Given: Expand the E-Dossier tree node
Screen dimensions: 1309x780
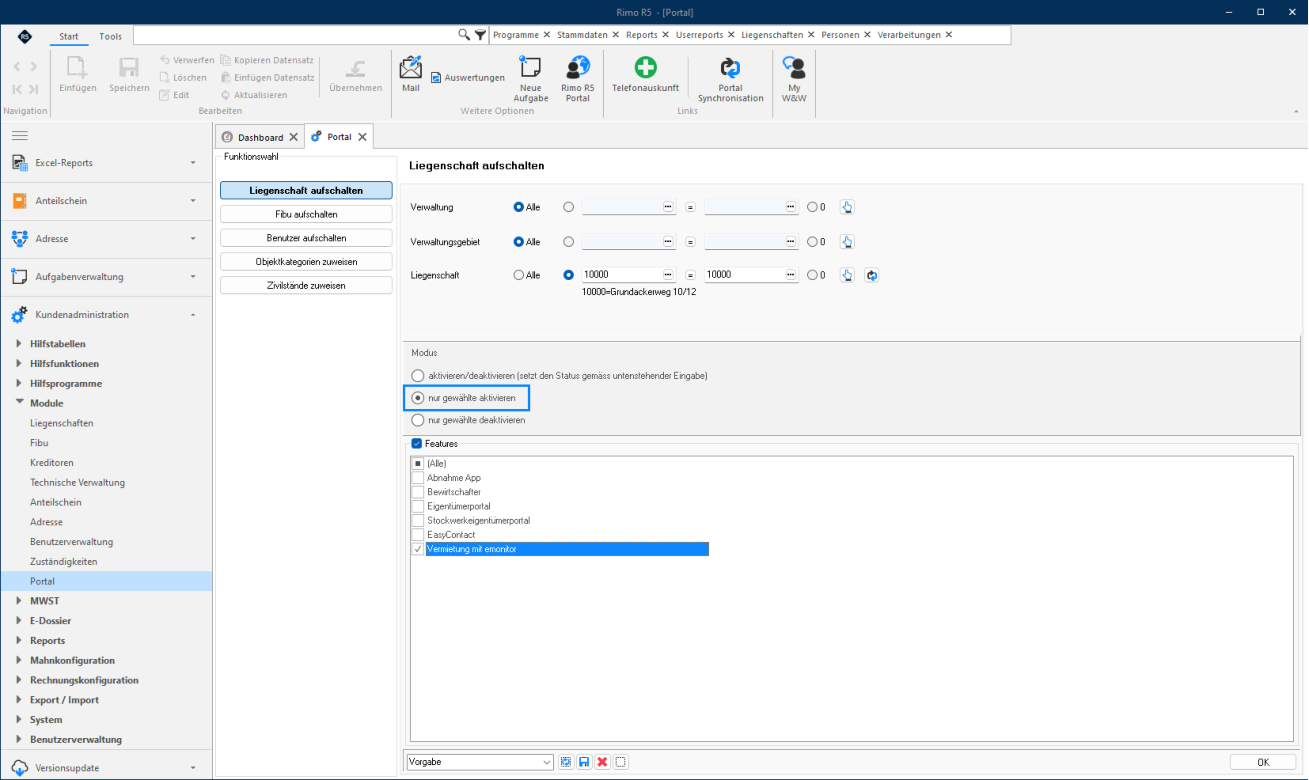Looking at the screenshot, I should click(x=19, y=621).
